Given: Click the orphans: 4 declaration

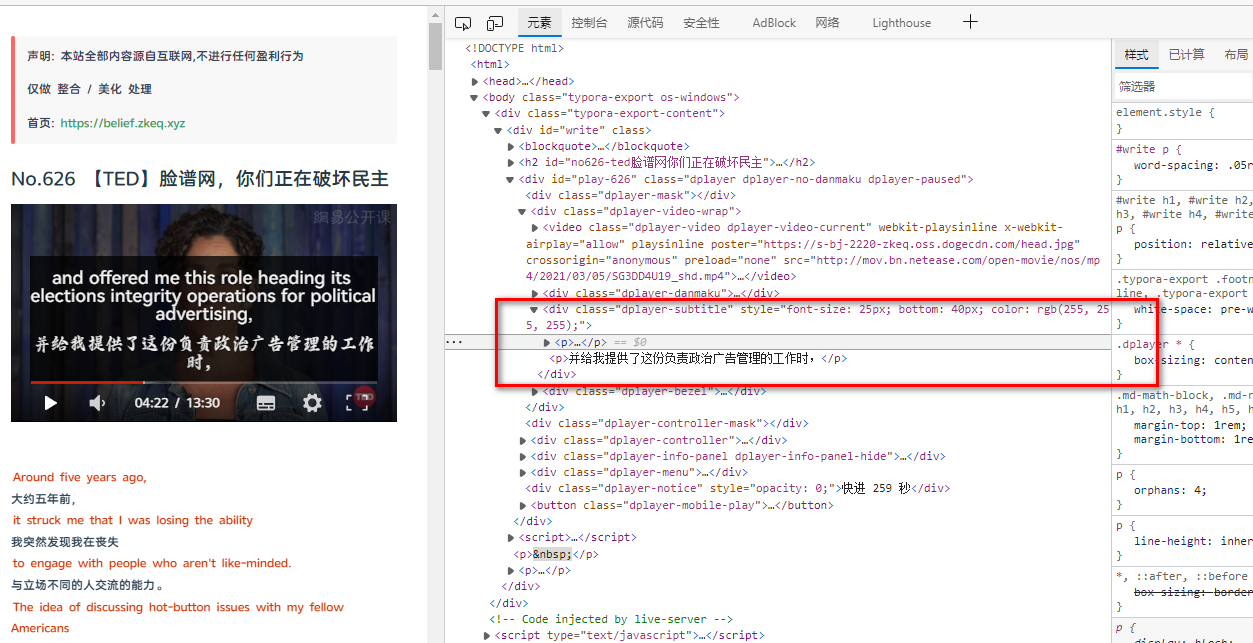Looking at the screenshot, I should pos(1170,490).
